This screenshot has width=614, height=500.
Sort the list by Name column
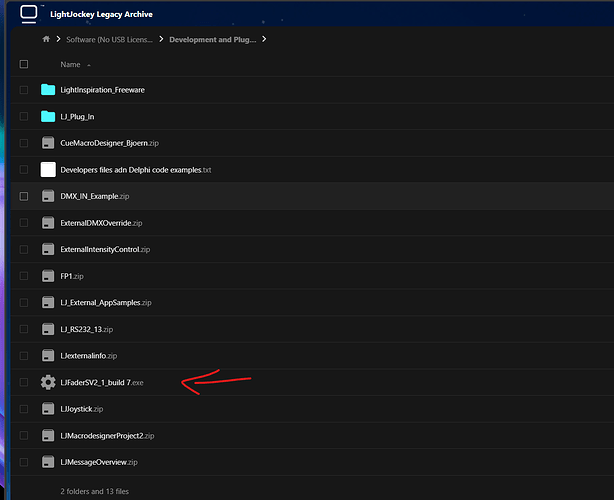tap(70, 65)
